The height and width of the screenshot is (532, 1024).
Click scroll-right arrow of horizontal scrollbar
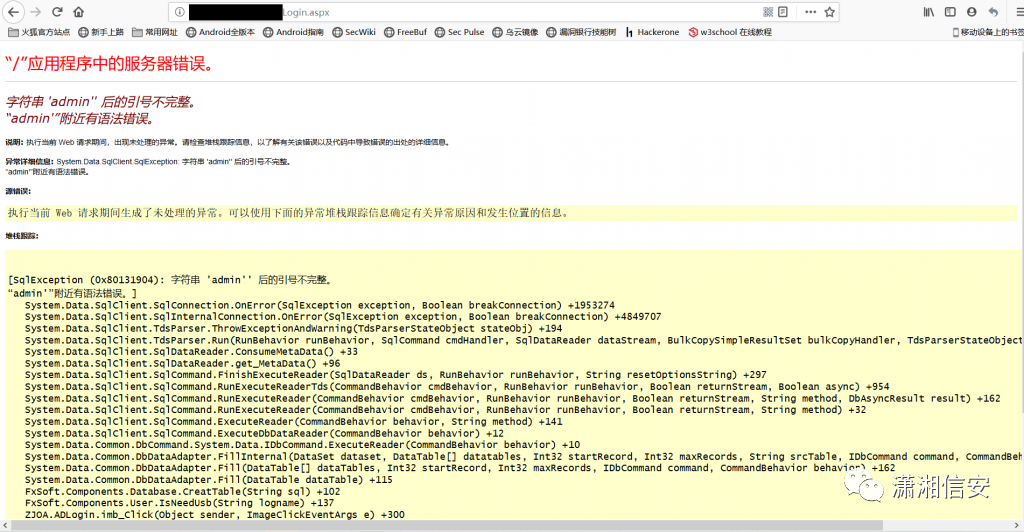pos(1016,525)
